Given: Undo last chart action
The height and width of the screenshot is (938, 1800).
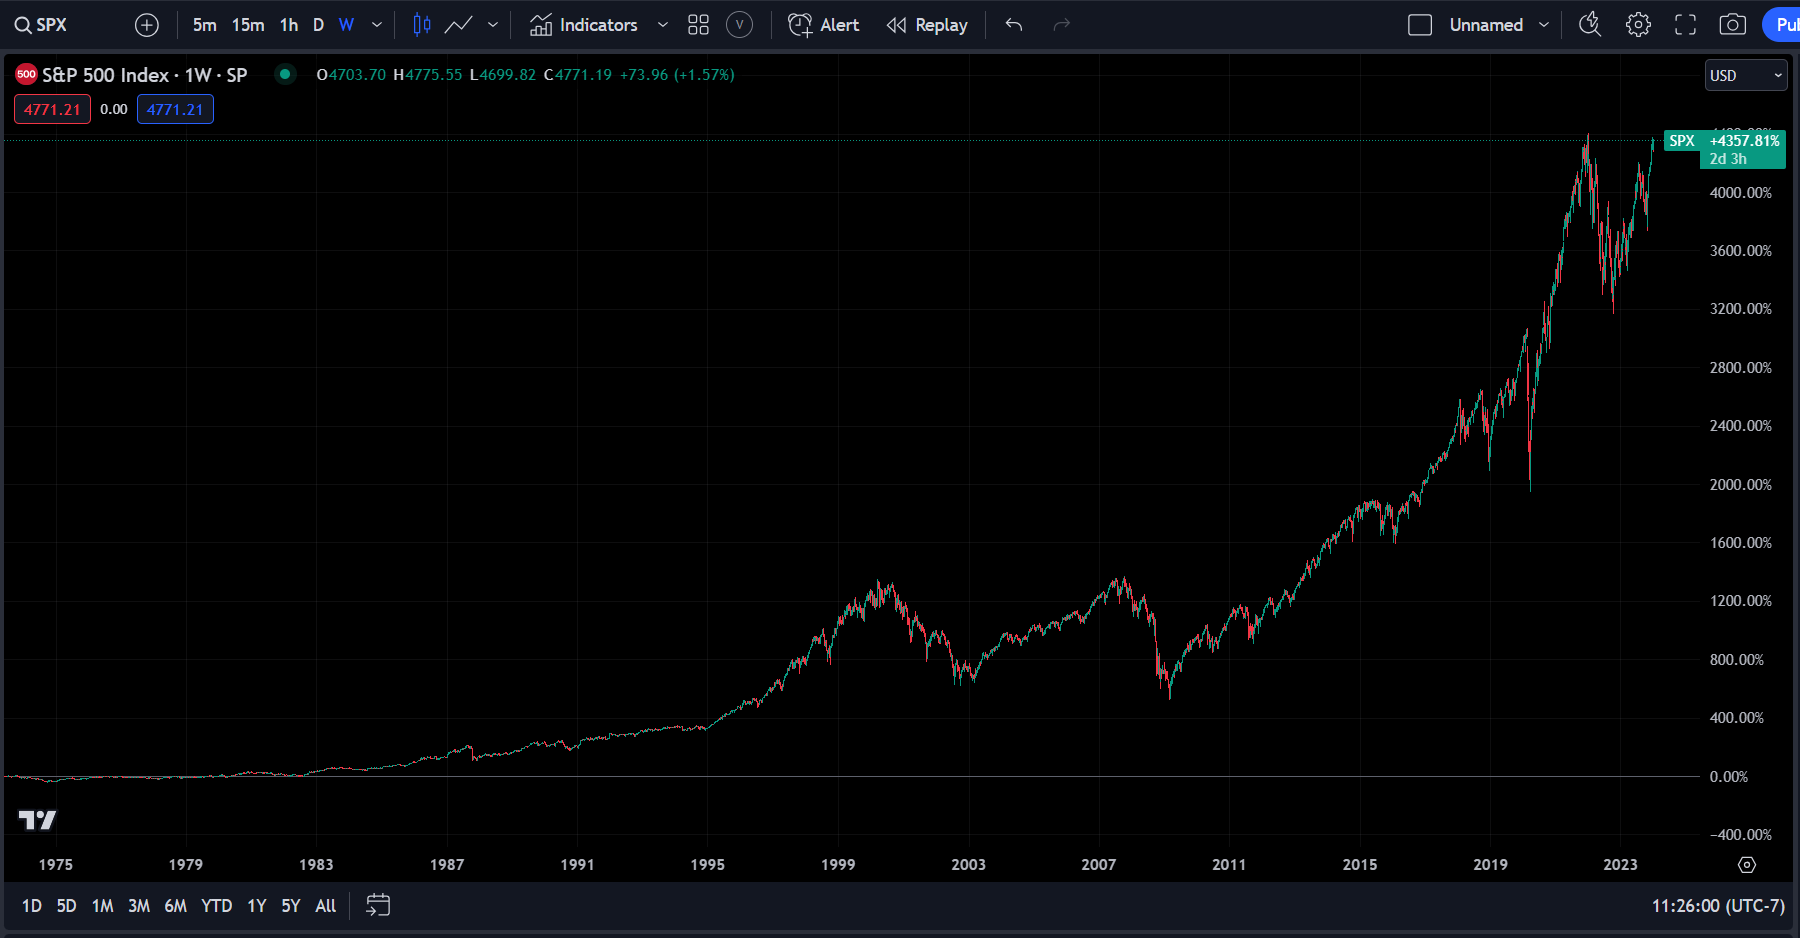Looking at the screenshot, I should [1014, 25].
